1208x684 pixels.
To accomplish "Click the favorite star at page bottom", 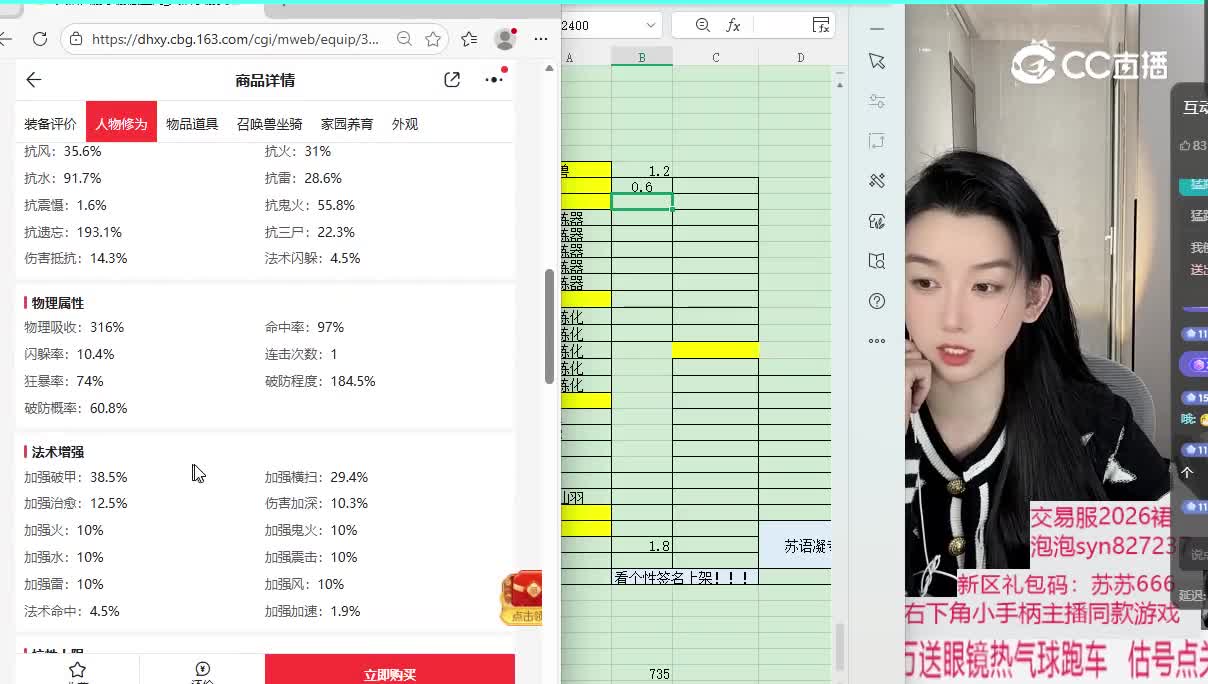I will [x=77, y=669].
